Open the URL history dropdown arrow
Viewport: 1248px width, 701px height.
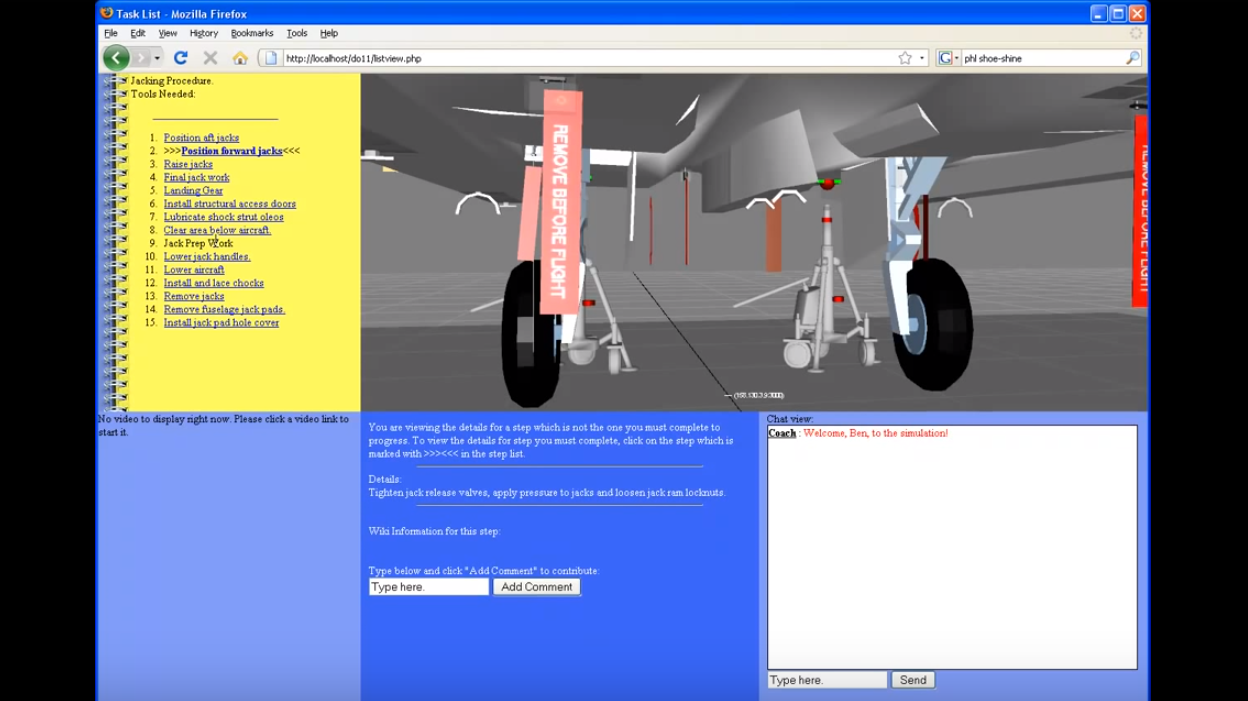pyautogui.click(x=922, y=58)
